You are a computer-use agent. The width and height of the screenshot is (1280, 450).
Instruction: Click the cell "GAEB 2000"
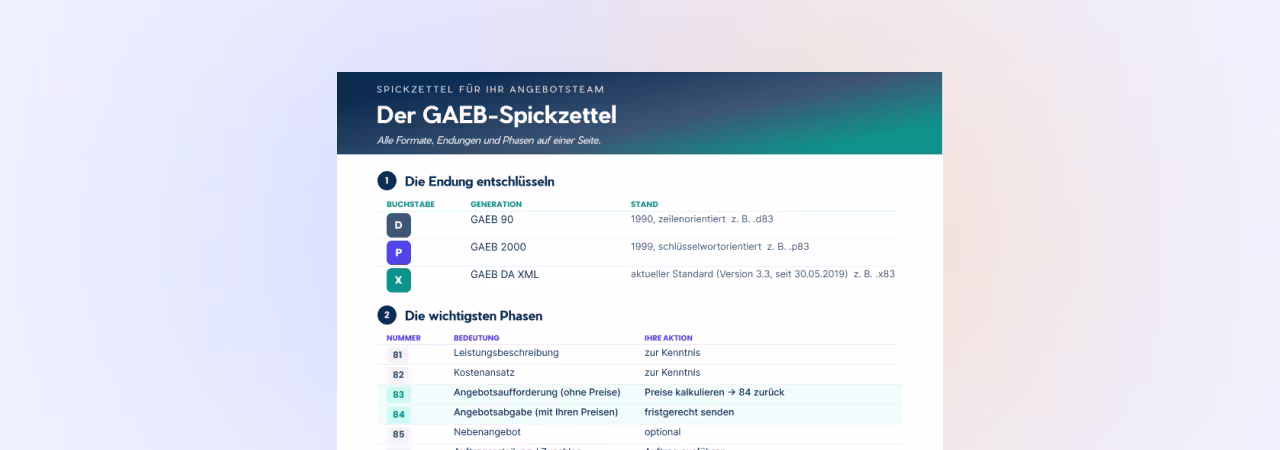(x=498, y=247)
